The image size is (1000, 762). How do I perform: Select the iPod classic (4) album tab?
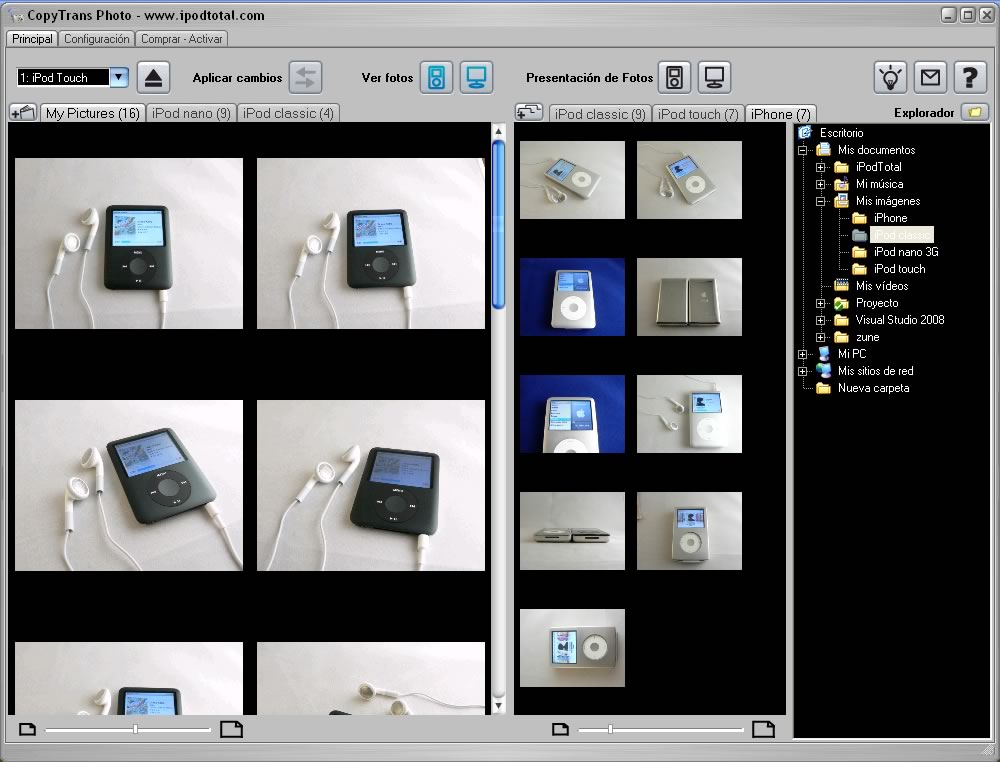288,113
